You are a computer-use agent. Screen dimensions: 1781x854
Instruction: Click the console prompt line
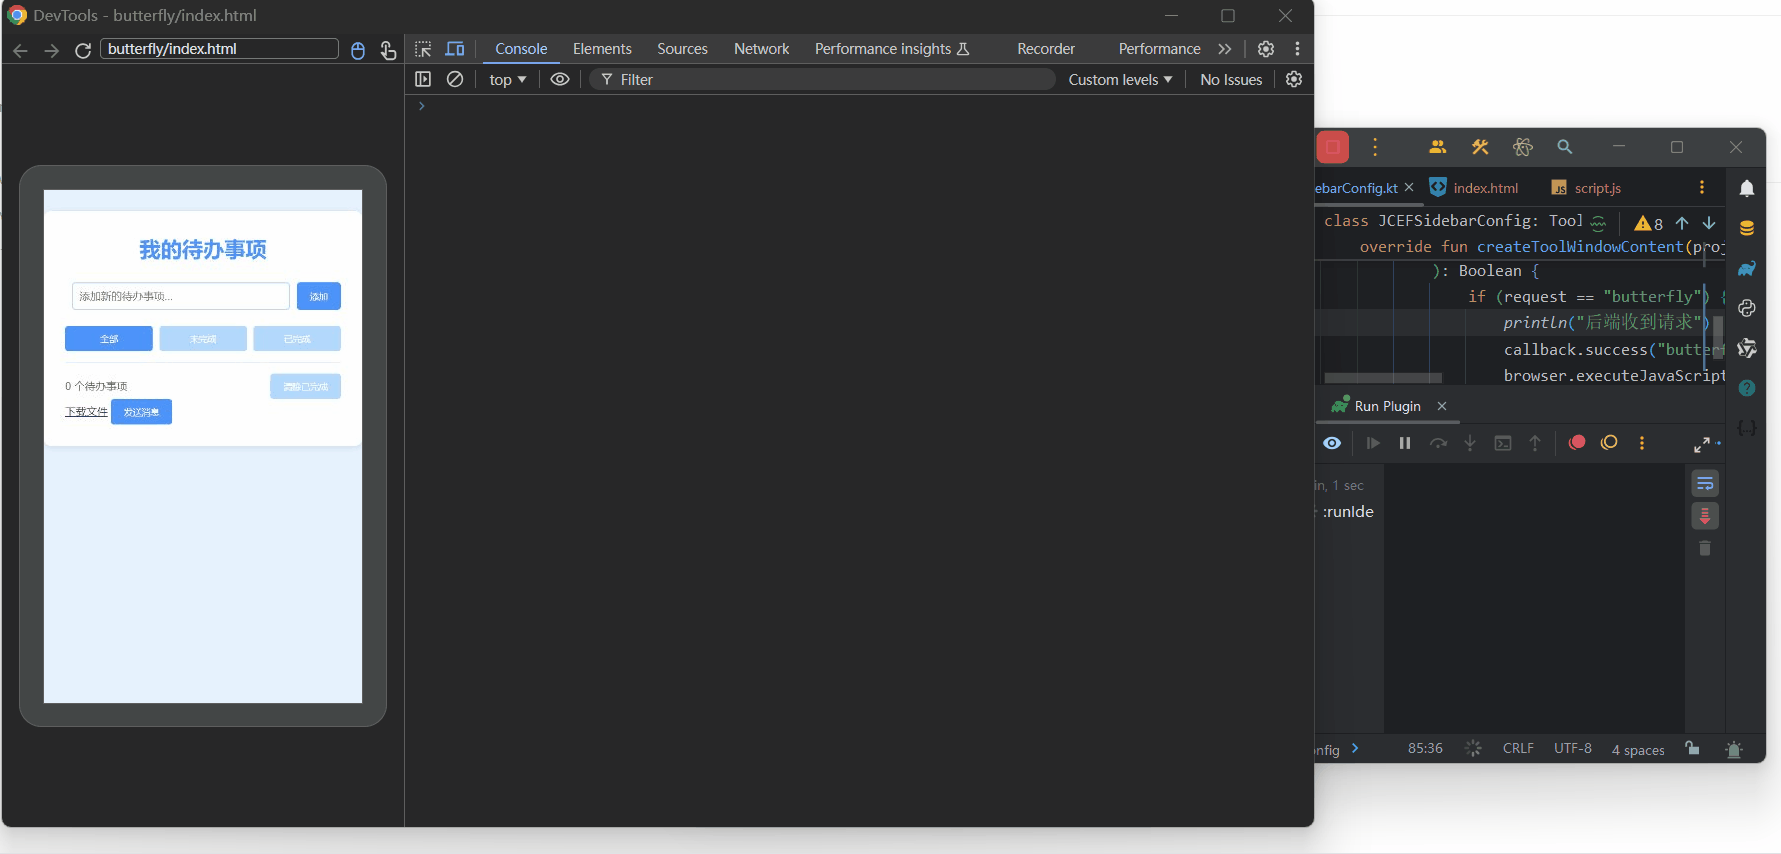point(860,106)
